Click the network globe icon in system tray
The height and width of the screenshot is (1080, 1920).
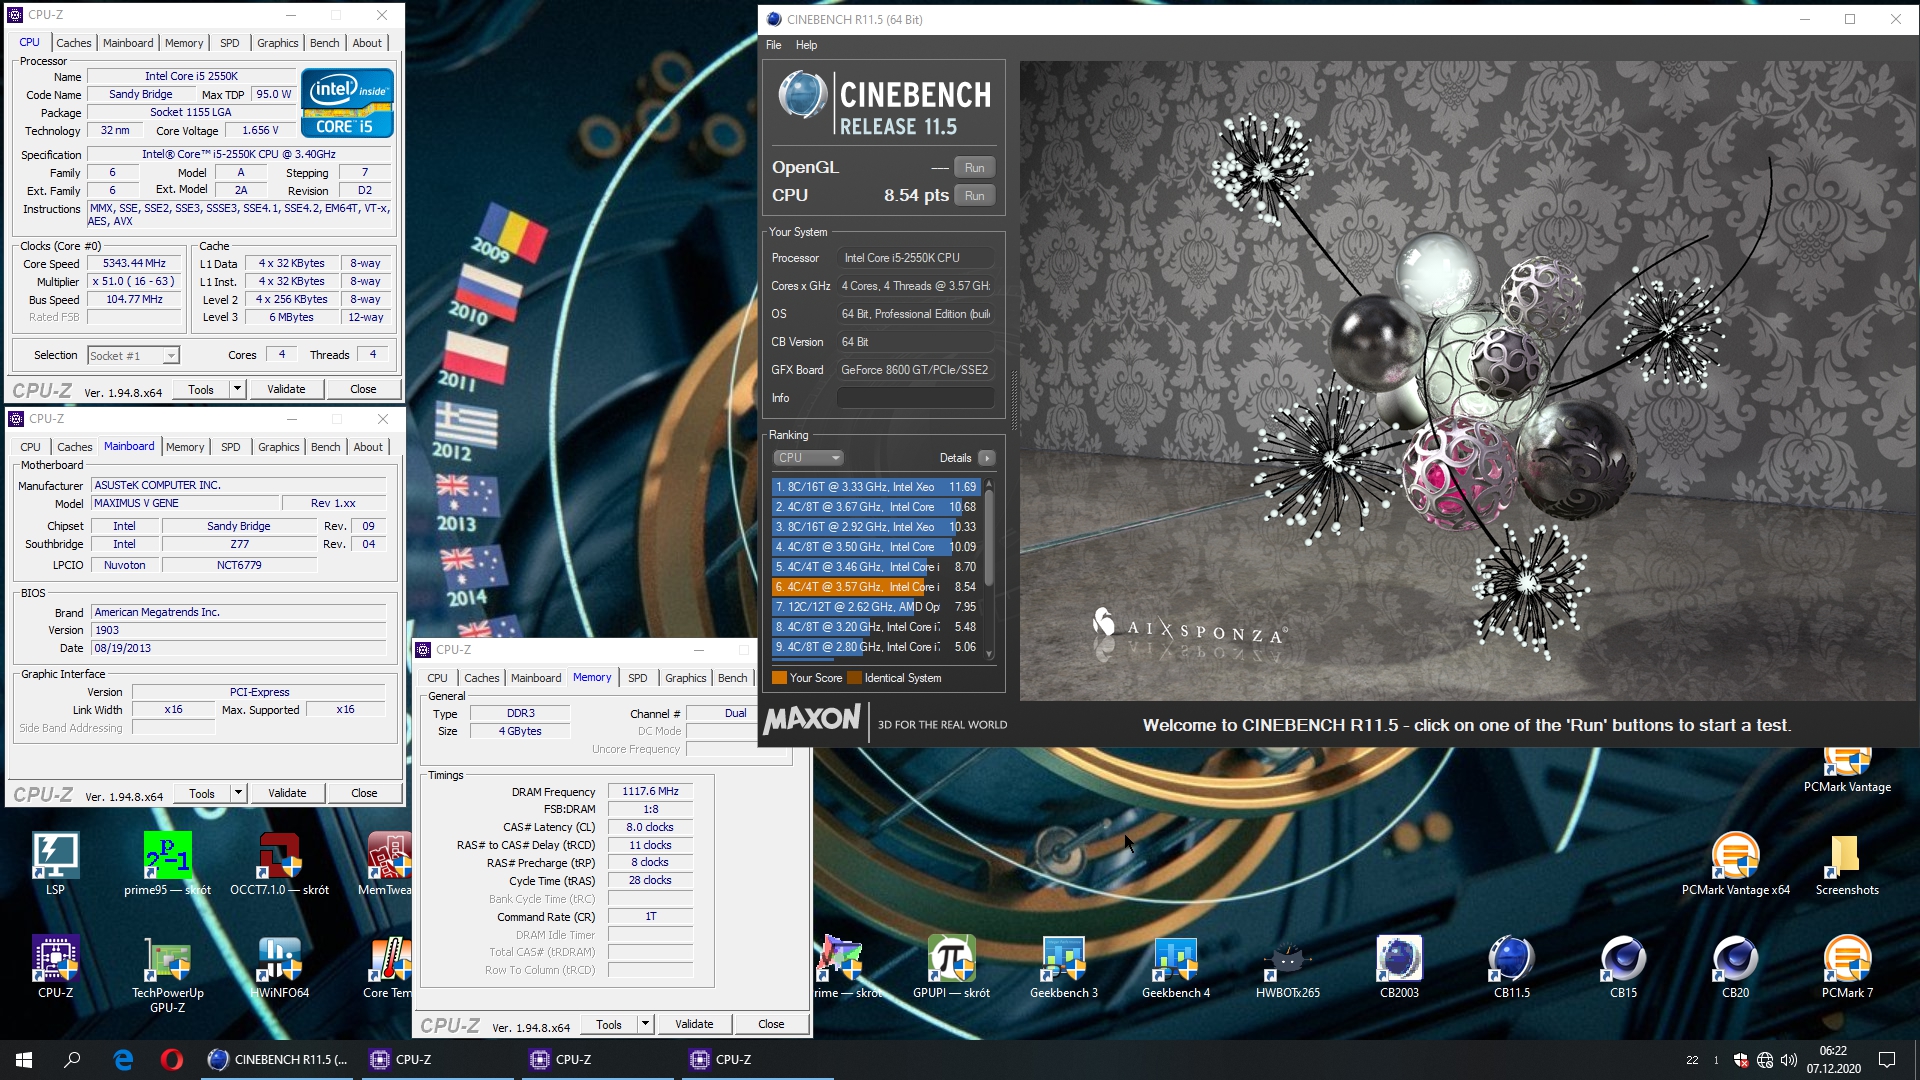(x=1765, y=1060)
